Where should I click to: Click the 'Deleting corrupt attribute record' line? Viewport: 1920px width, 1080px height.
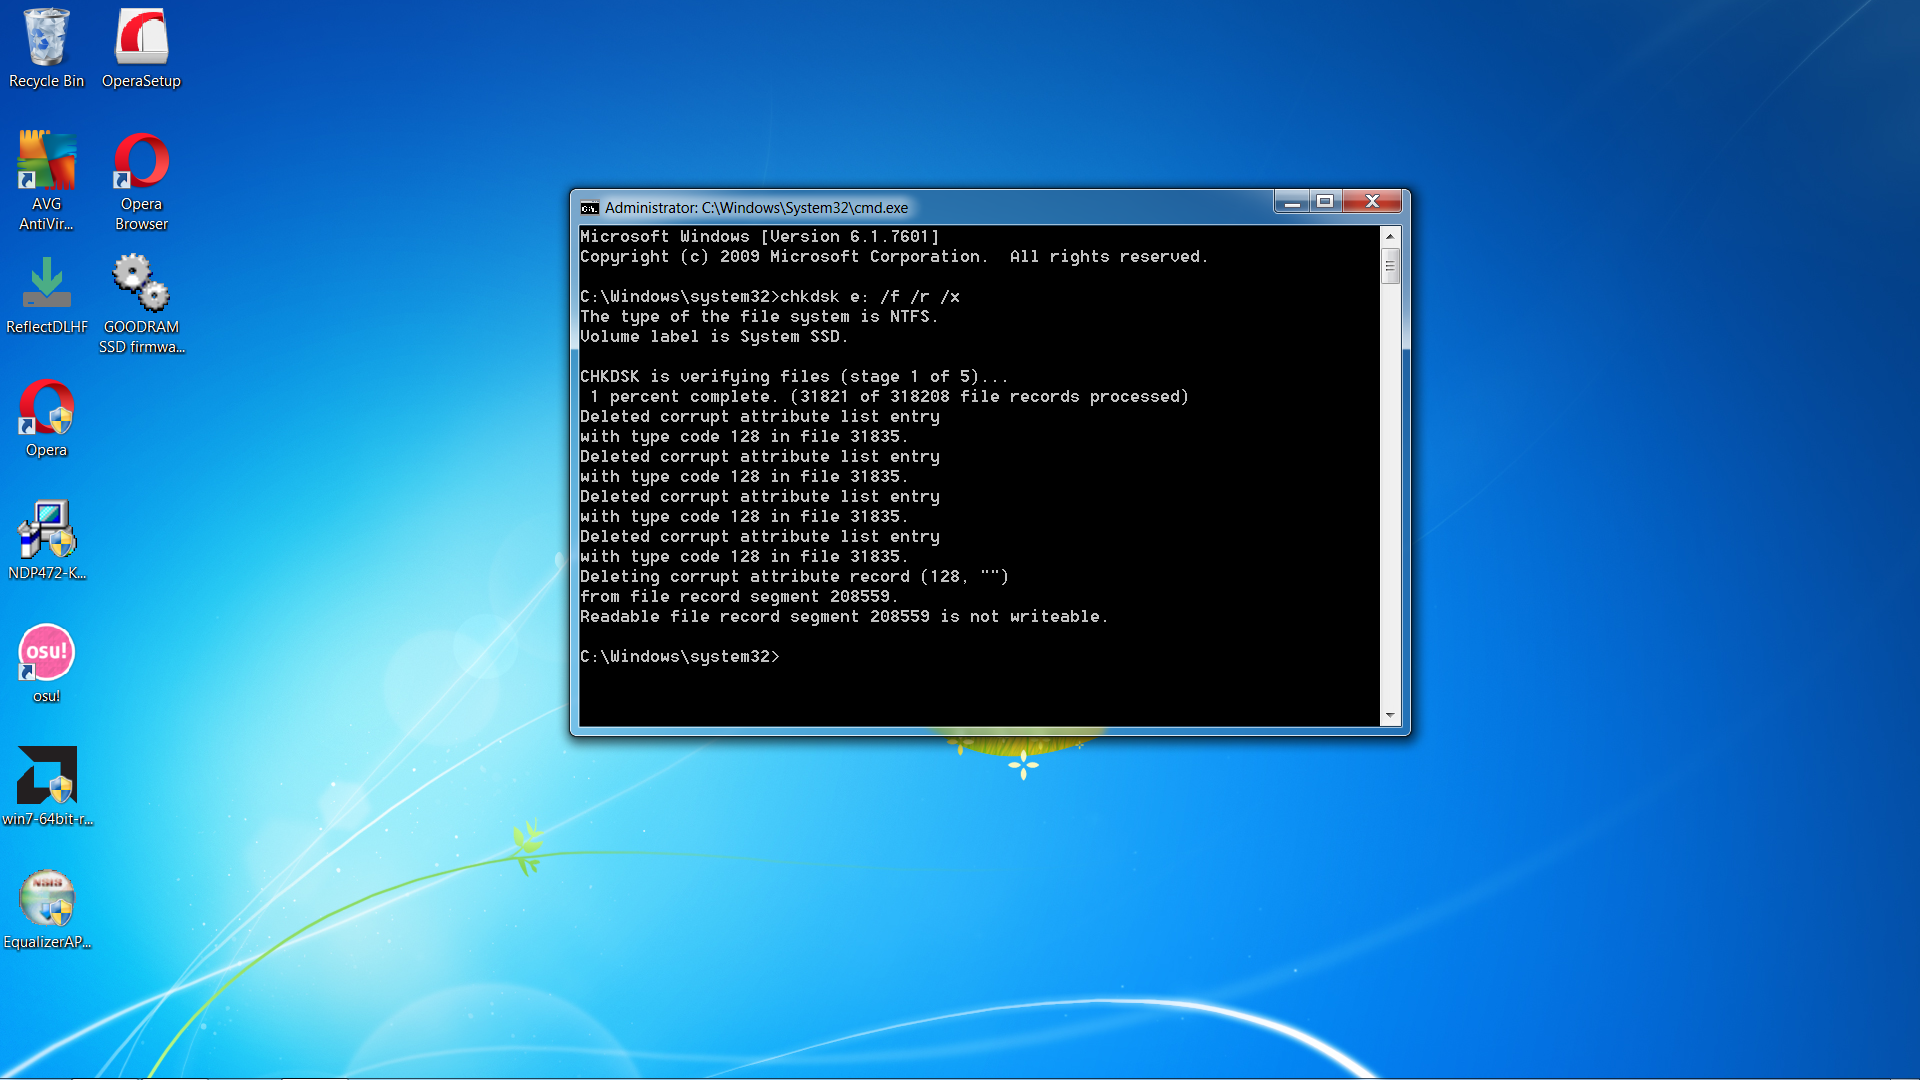click(x=794, y=577)
